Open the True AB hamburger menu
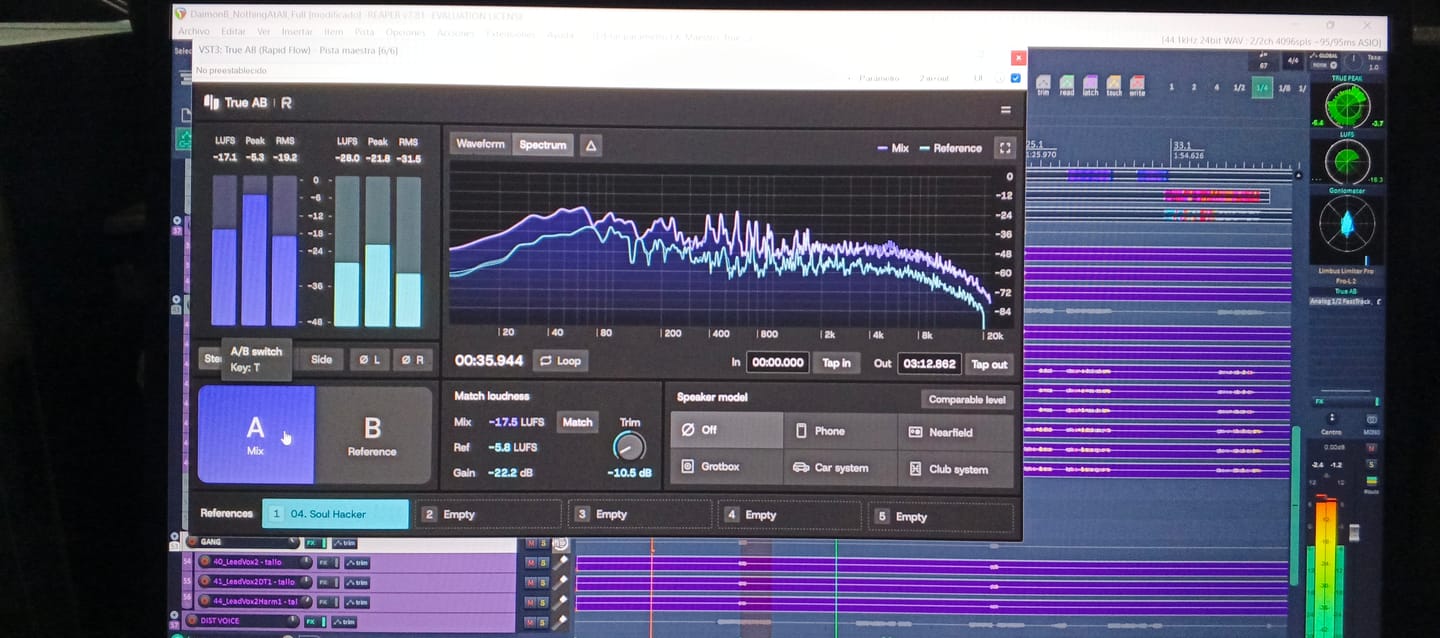Viewport: 1440px width, 638px height. pyautogui.click(x=1005, y=109)
